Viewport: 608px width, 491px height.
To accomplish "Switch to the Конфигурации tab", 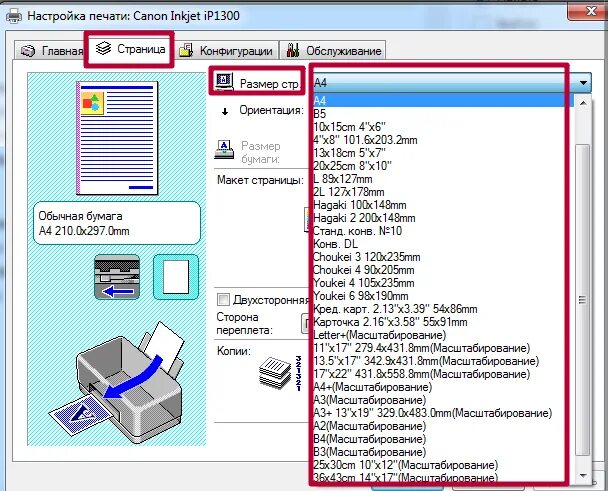I will click(x=228, y=50).
